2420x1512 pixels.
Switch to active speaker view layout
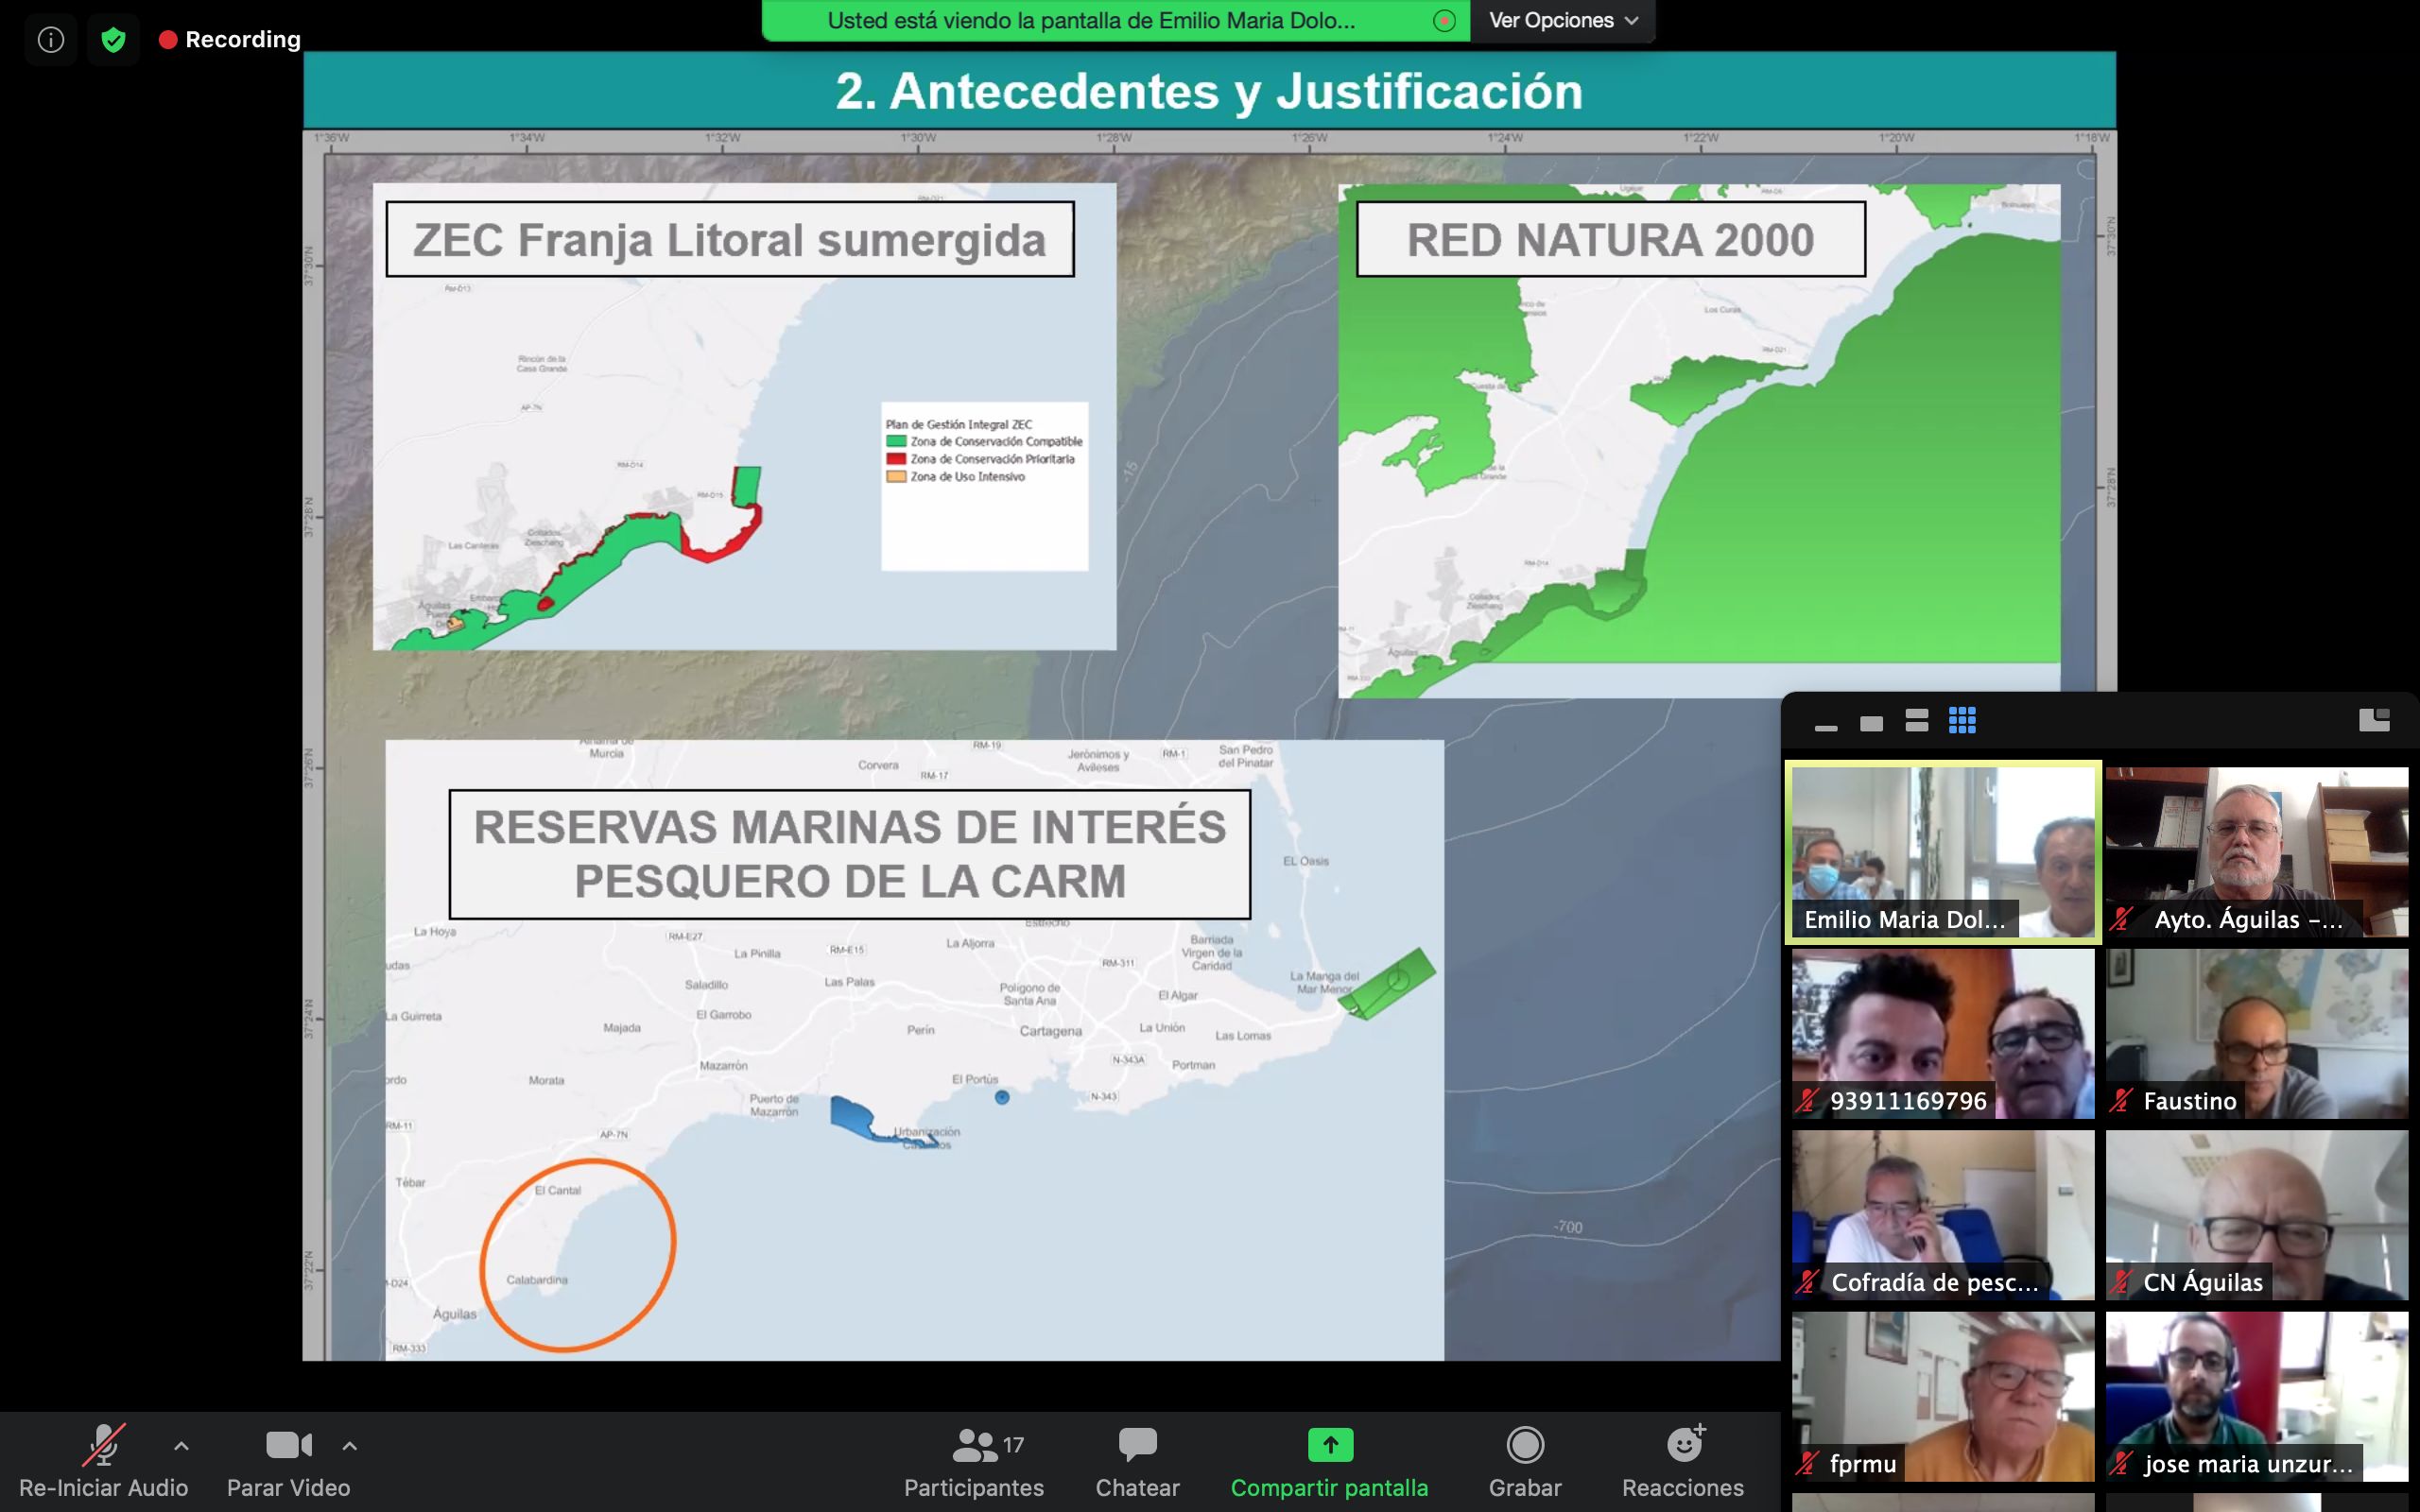click(1872, 721)
